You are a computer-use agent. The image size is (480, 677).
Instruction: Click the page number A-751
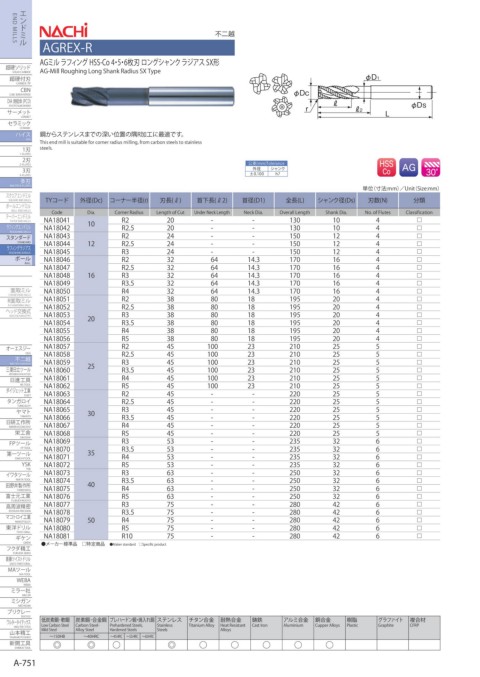point(25,663)
